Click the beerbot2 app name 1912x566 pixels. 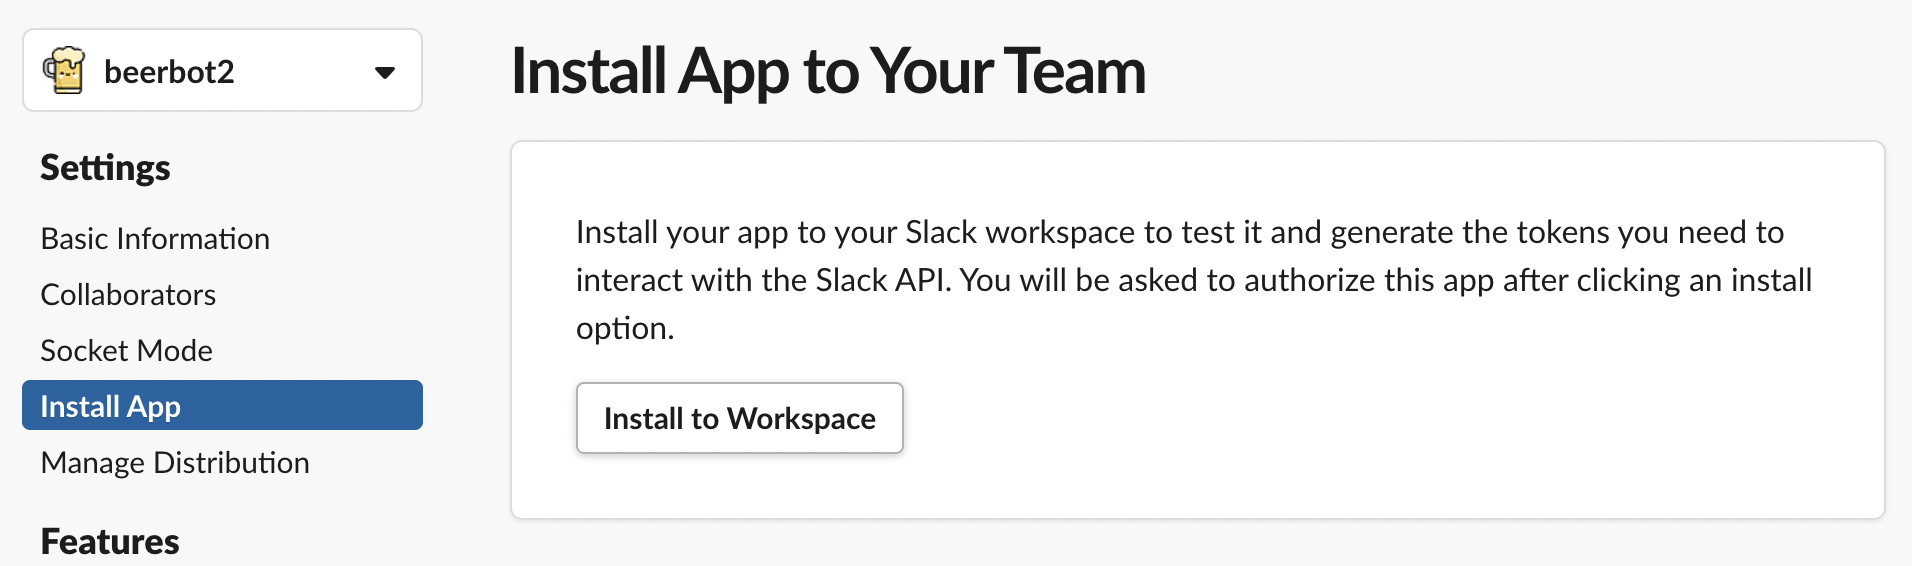(x=169, y=72)
